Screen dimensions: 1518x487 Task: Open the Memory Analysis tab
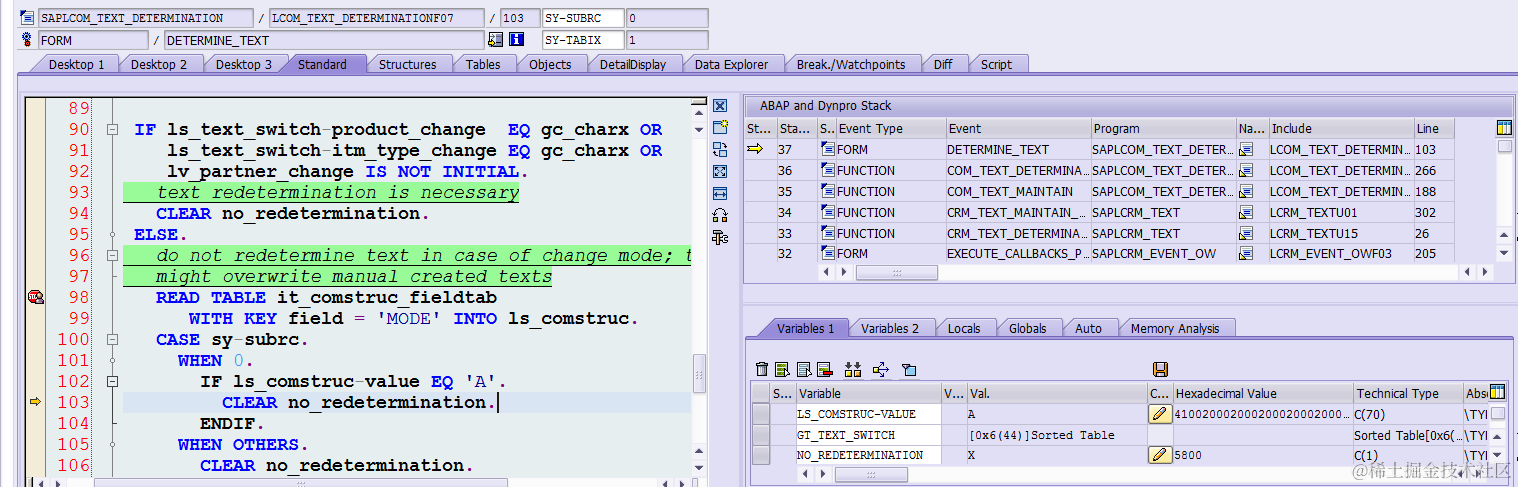coord(1175,328)
